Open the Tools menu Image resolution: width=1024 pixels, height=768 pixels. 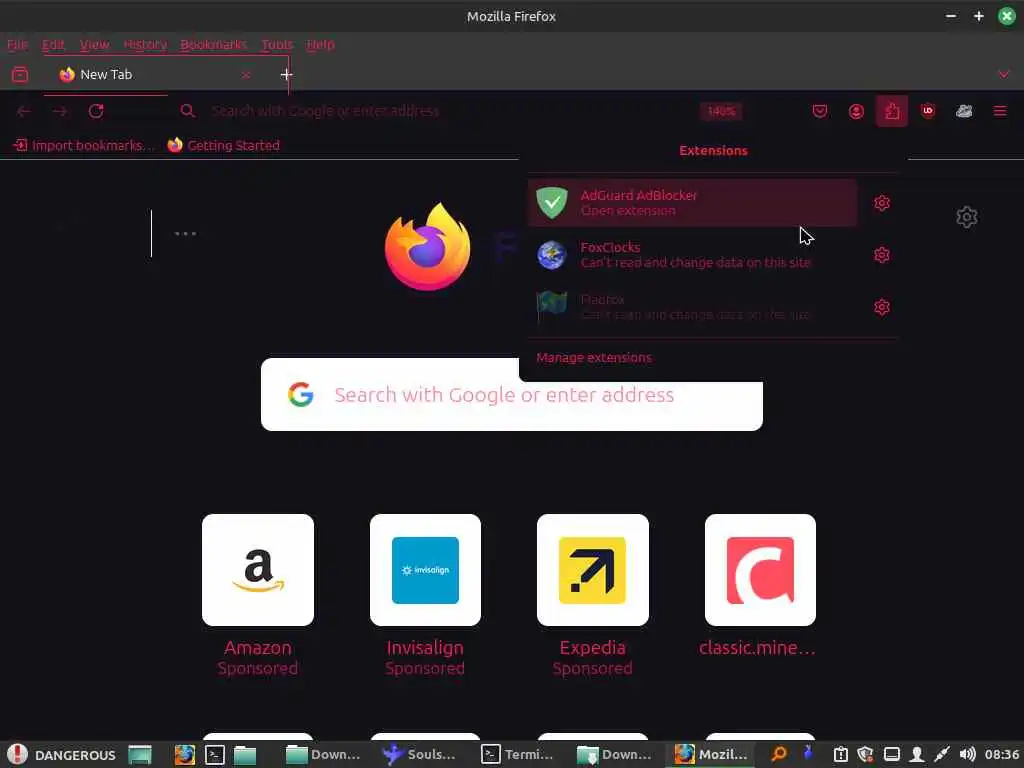pyautogui.click(x=277, y=44)
